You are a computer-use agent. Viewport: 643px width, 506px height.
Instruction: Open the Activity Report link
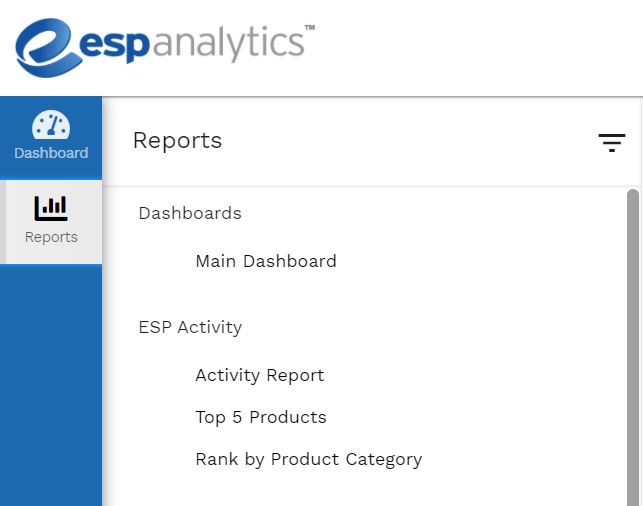tap(260, 375)
